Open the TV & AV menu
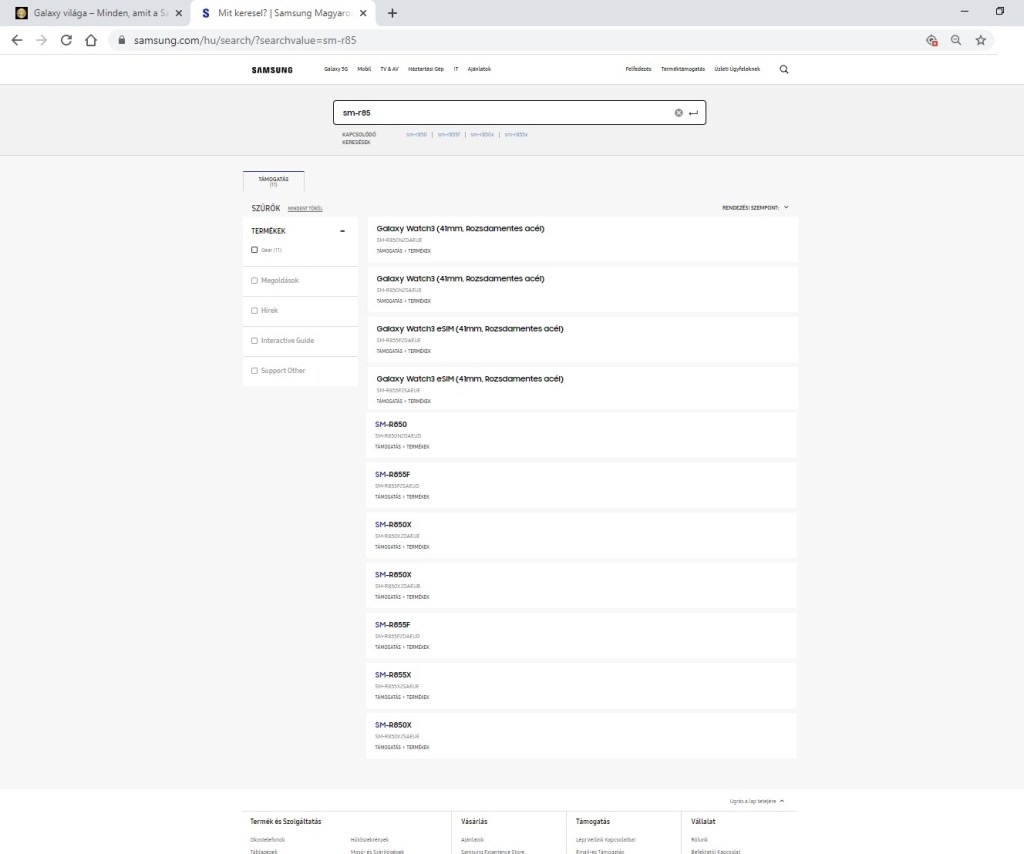Image resolution: width=1024 pixels, height=854 pixels. coord(389,69)
